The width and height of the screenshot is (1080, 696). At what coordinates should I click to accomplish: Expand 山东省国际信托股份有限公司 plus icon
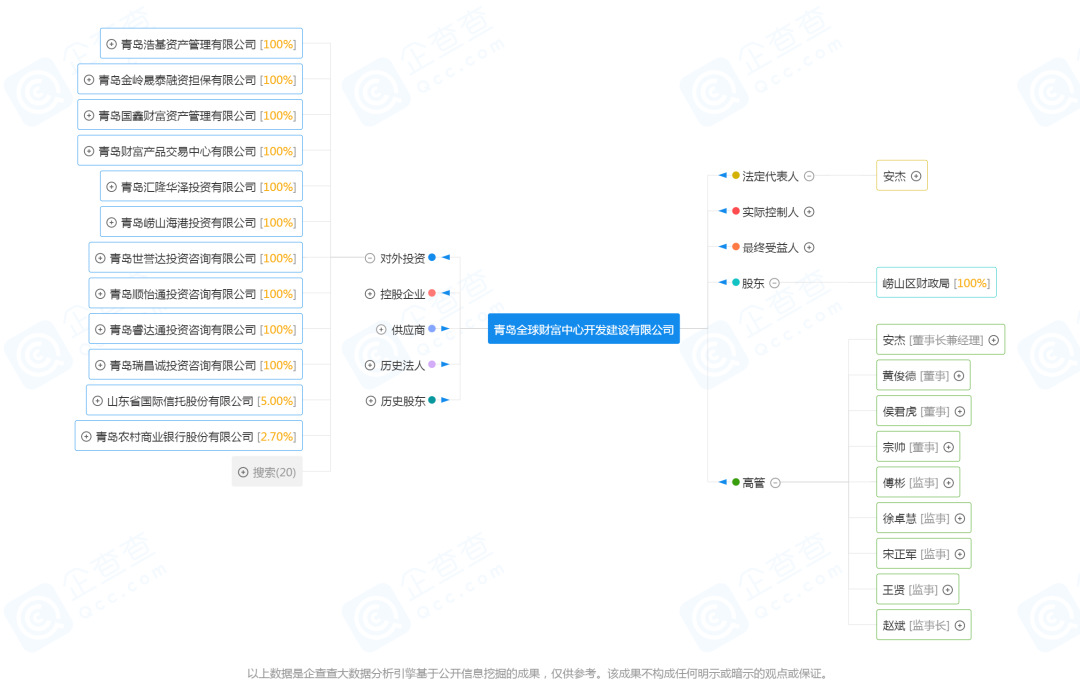point(97,401)
